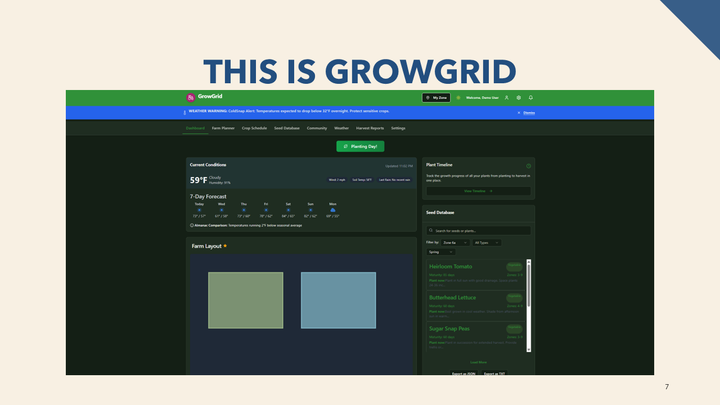Select the green plot in Farm Layout
The image size is (720, 405).
[246, 300]
